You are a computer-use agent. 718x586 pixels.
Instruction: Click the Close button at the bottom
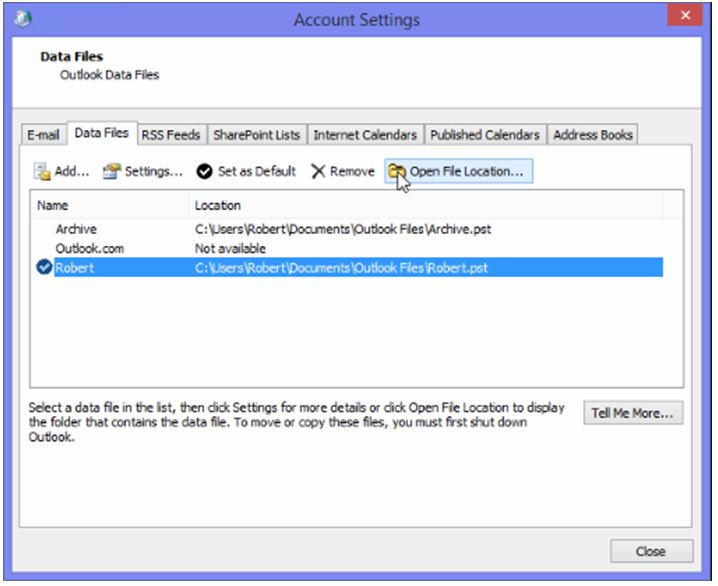651,551
